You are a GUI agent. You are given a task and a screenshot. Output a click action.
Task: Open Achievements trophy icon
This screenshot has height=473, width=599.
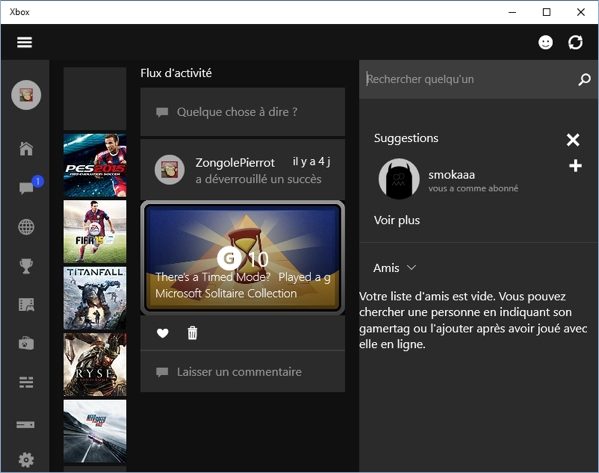[x=26, y=266]
